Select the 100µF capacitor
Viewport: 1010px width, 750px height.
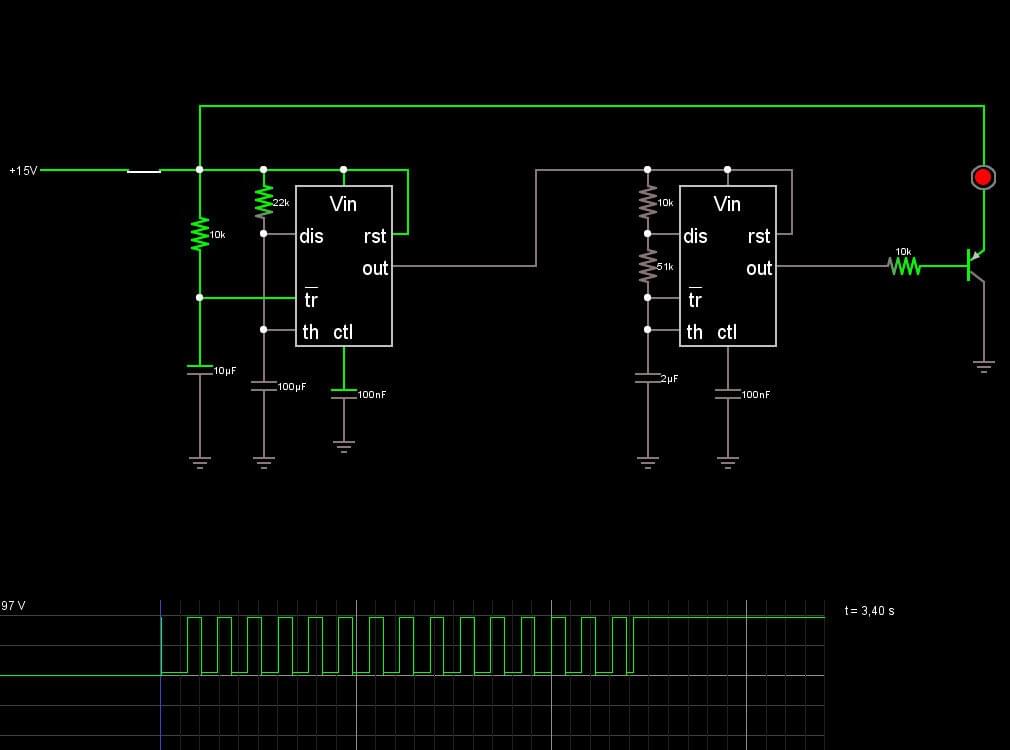(x=264, y=386)
